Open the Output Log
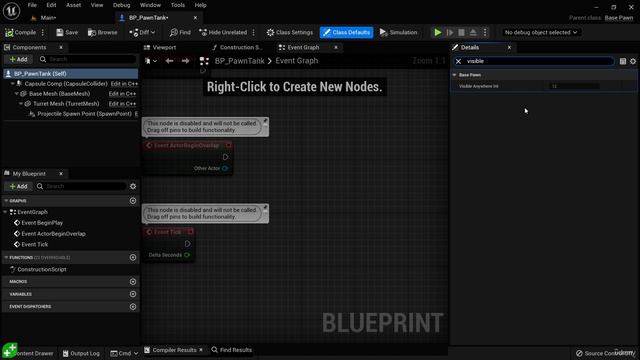 click(81, 353)
